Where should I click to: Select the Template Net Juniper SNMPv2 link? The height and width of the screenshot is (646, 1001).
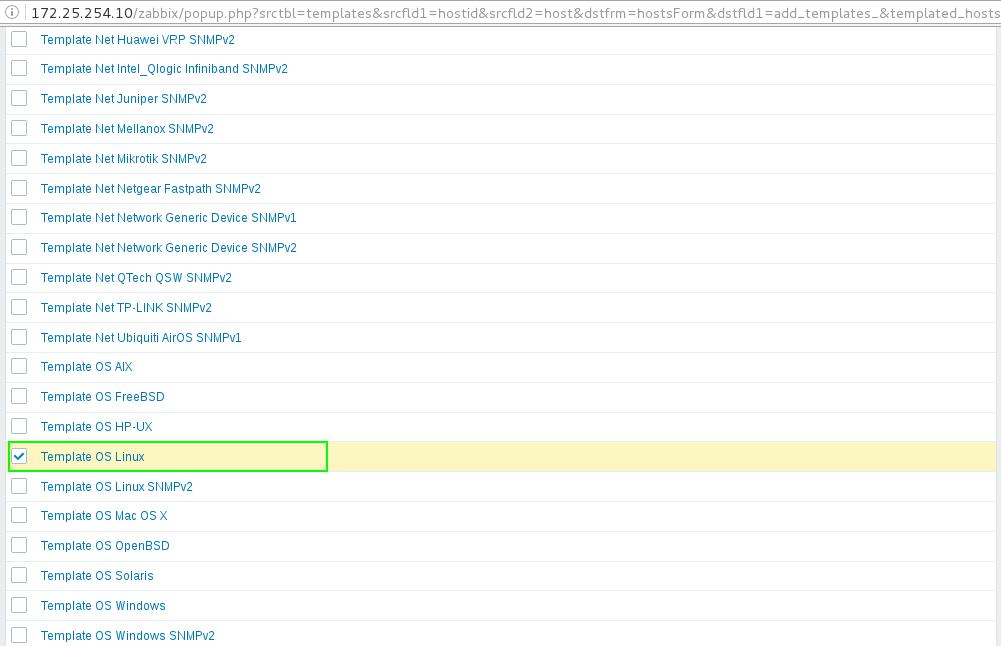(123, 99)
